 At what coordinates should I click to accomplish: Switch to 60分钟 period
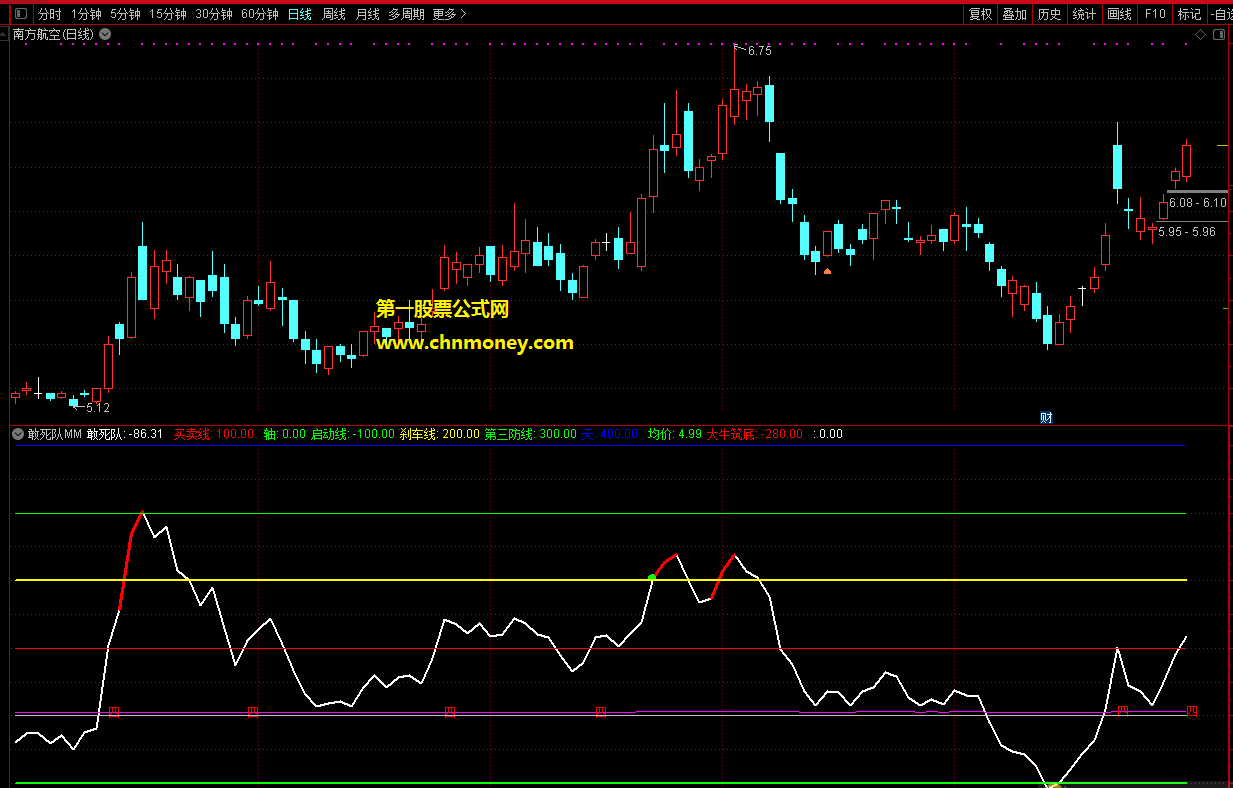click(260, 14)
